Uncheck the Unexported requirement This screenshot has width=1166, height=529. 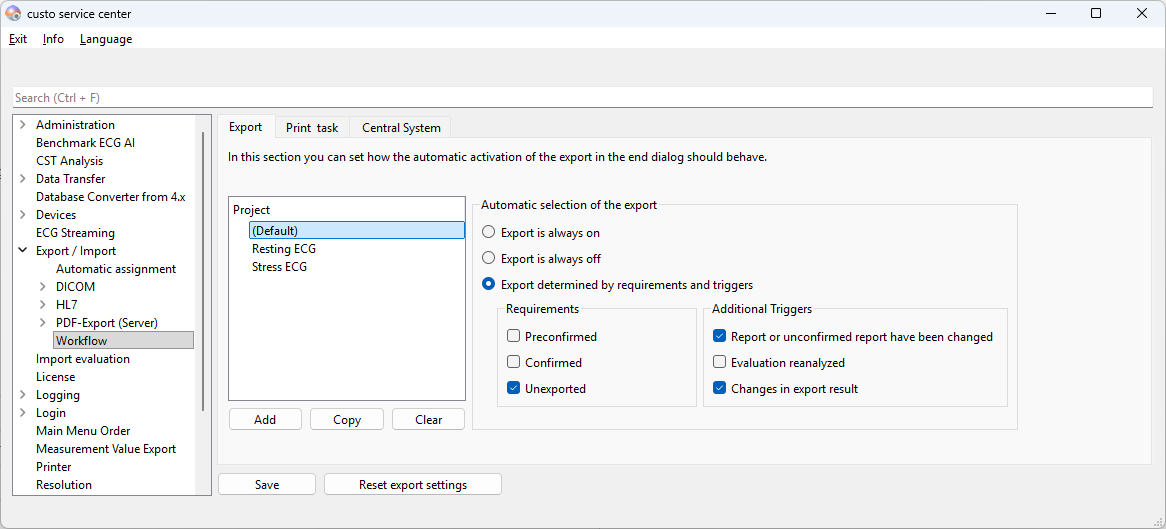(x=514, y=389)
